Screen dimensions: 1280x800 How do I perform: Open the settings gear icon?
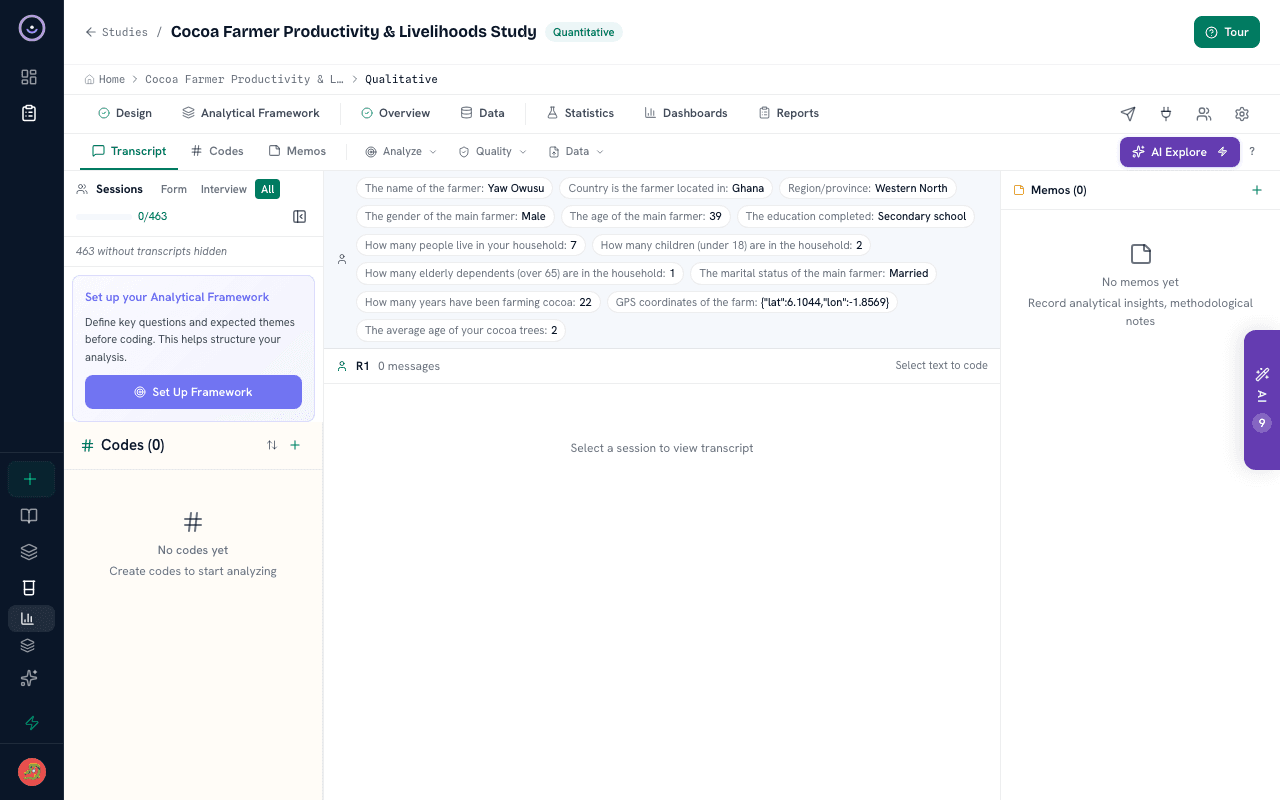point(1242,114)
